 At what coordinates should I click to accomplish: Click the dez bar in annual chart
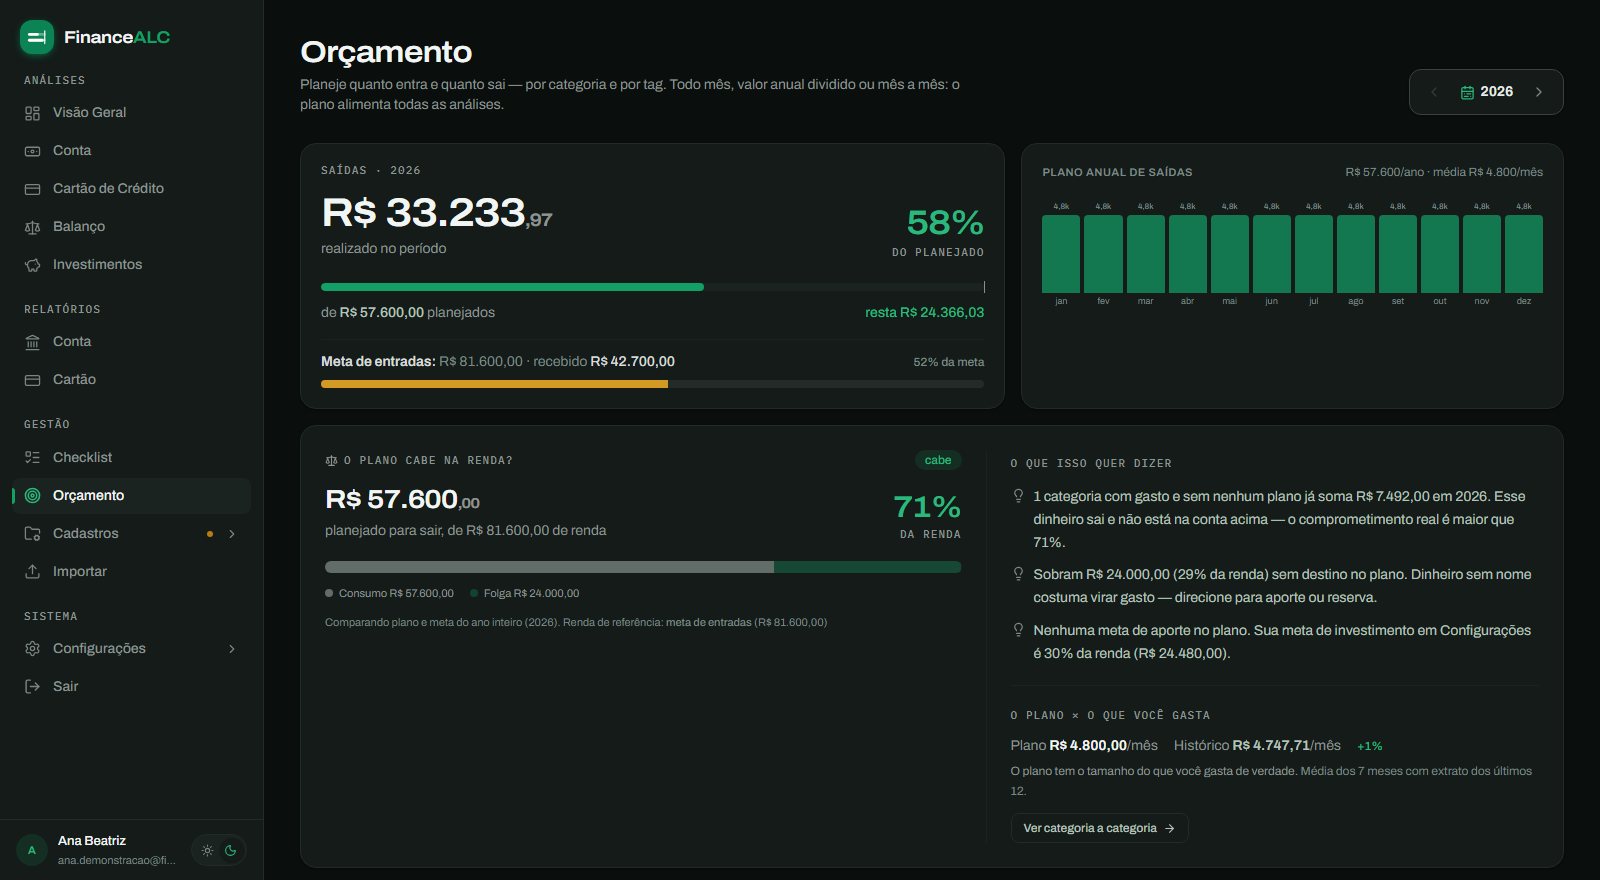[x=1524, y=254]
